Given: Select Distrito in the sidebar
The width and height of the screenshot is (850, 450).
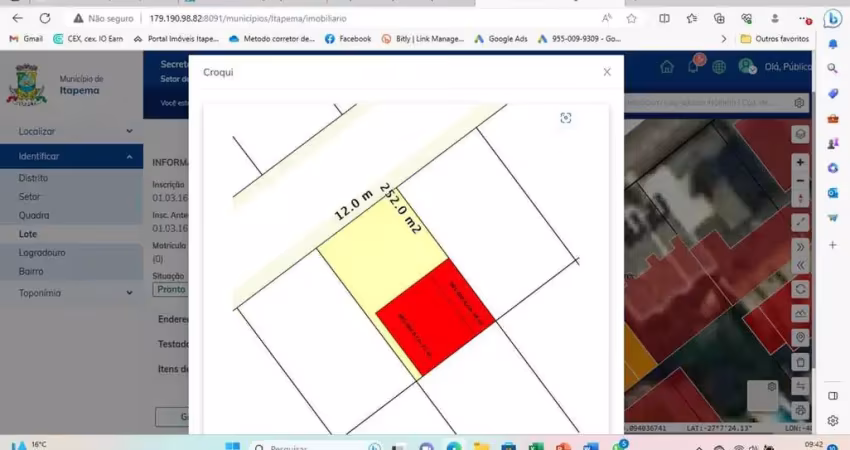Looking at the screenshot, I should (x=33, y=178).
